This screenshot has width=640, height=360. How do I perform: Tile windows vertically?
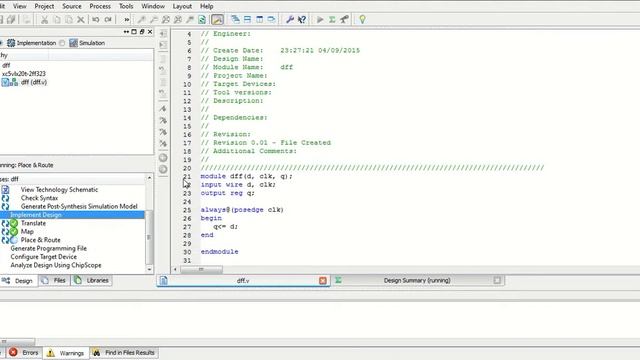[260, 19]
